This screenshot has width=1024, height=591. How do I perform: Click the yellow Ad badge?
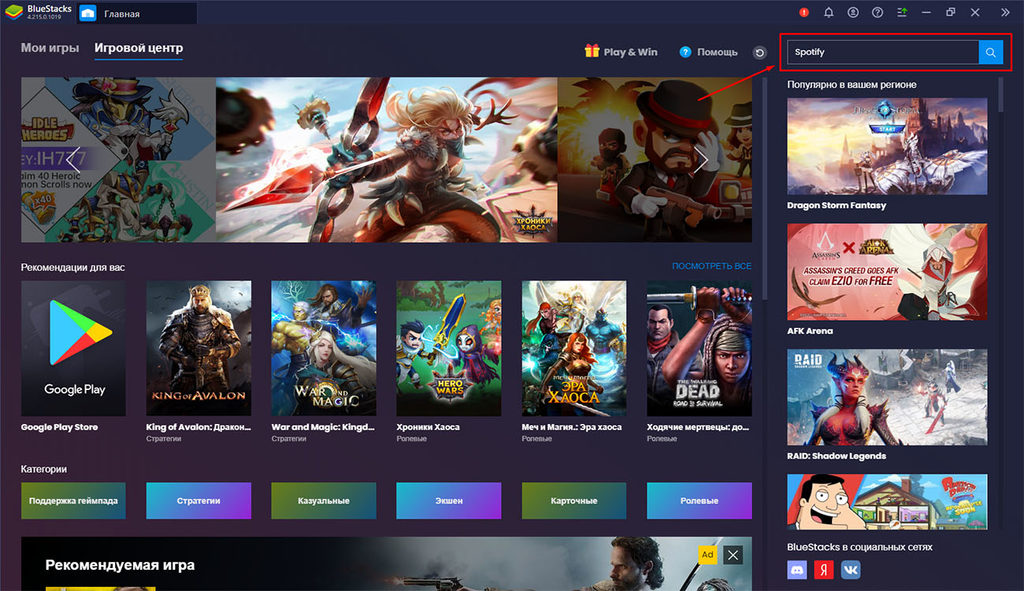point(707,555)
